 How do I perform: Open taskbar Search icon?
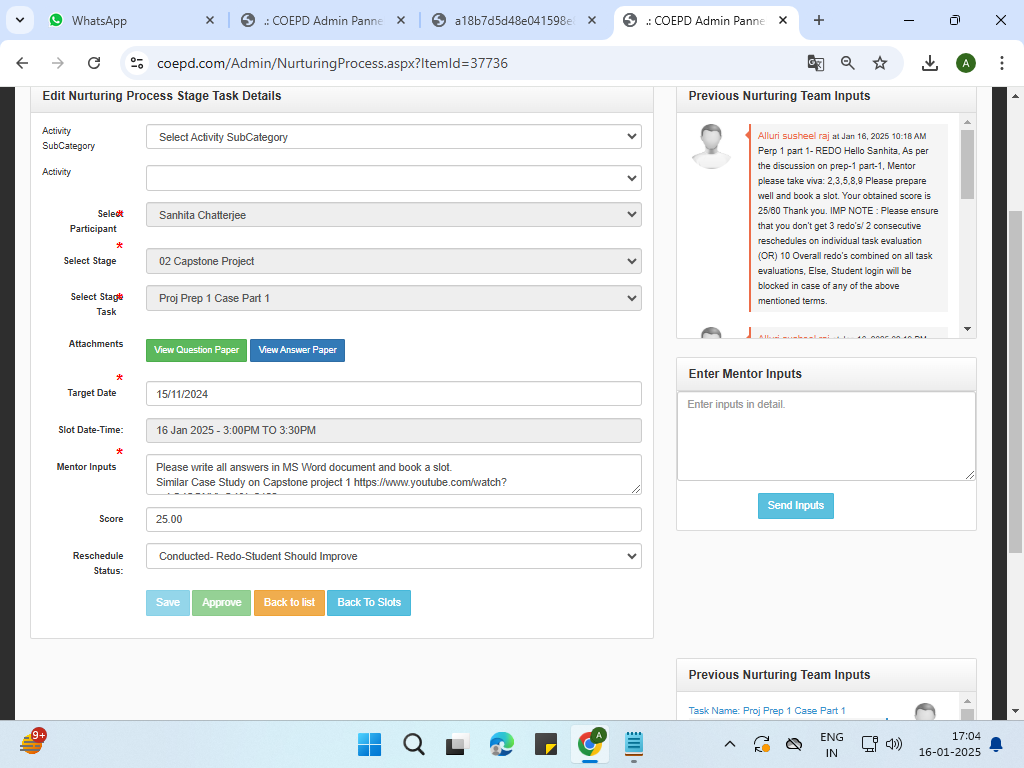[414, 744]
